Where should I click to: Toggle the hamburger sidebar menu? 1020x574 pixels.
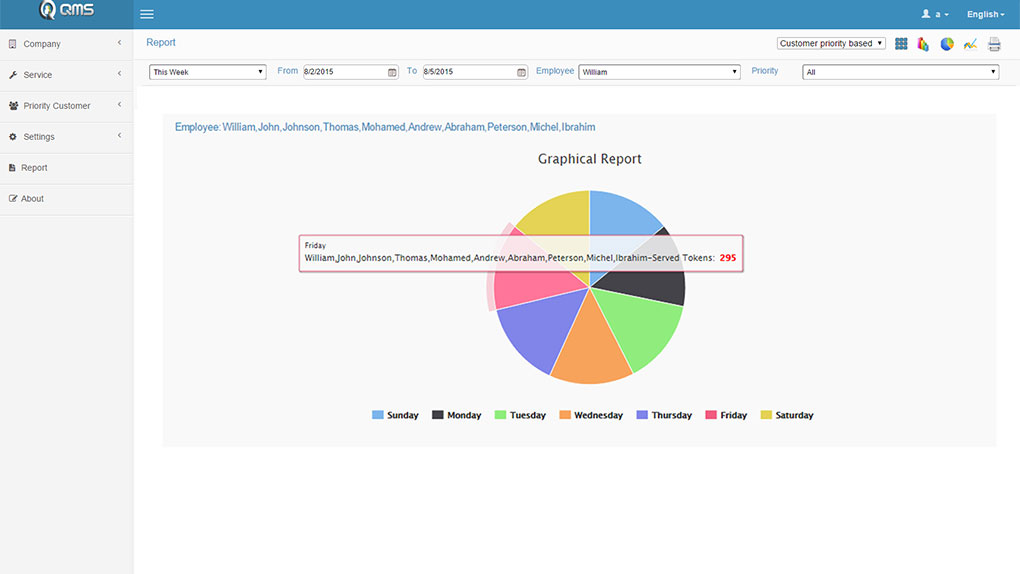click(x=147, y=14)
